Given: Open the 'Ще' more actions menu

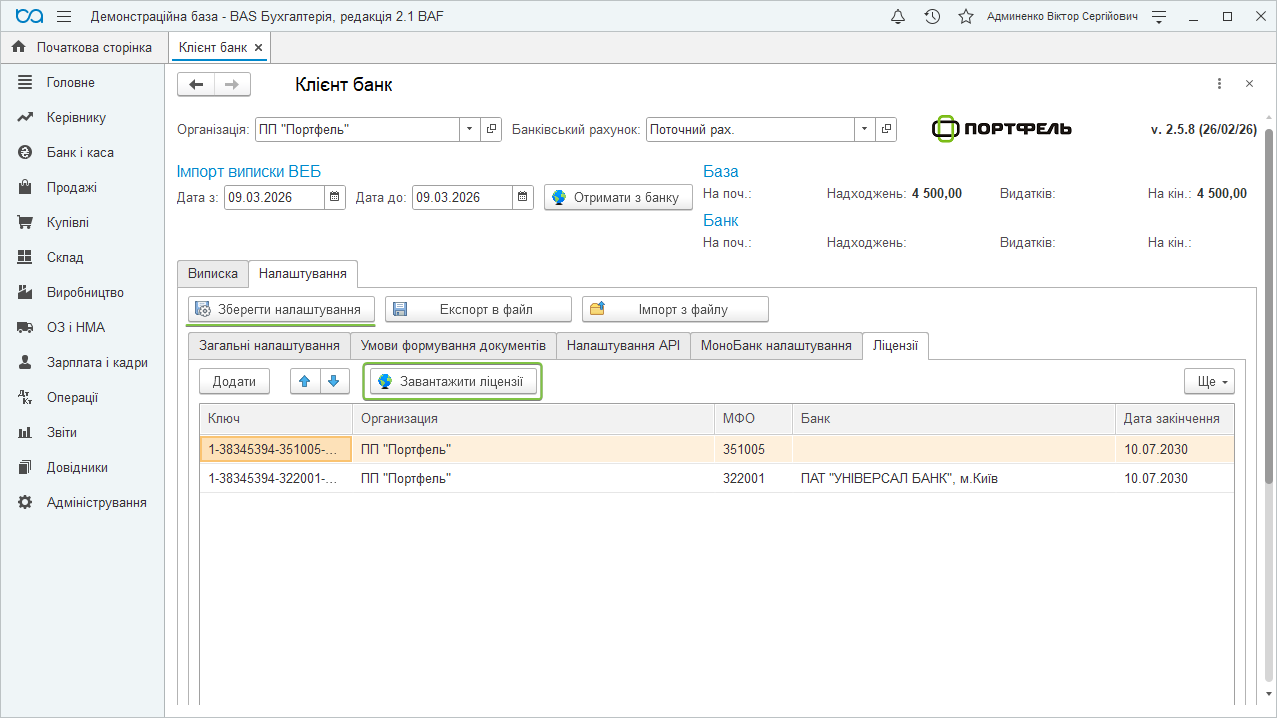Looking at the screenshot, I should pyautogui.click(x=1209, y=381).
